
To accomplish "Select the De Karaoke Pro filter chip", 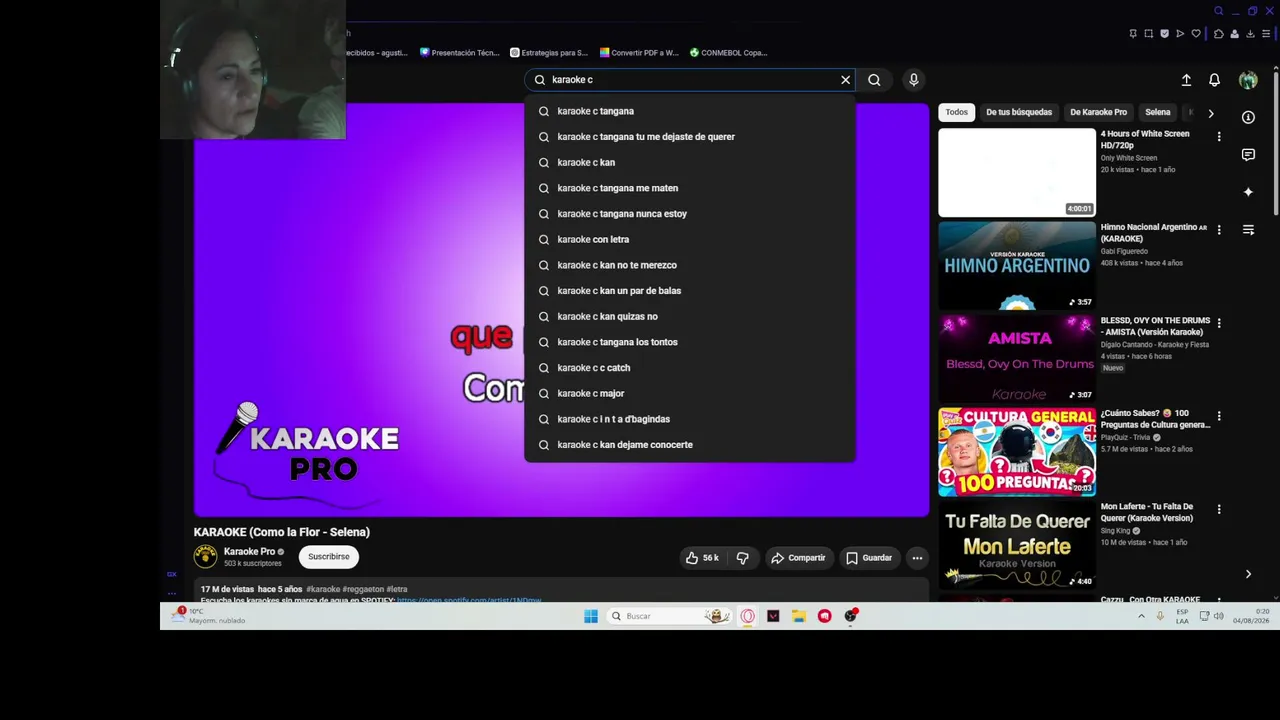I will click(x=1098, y=113).
